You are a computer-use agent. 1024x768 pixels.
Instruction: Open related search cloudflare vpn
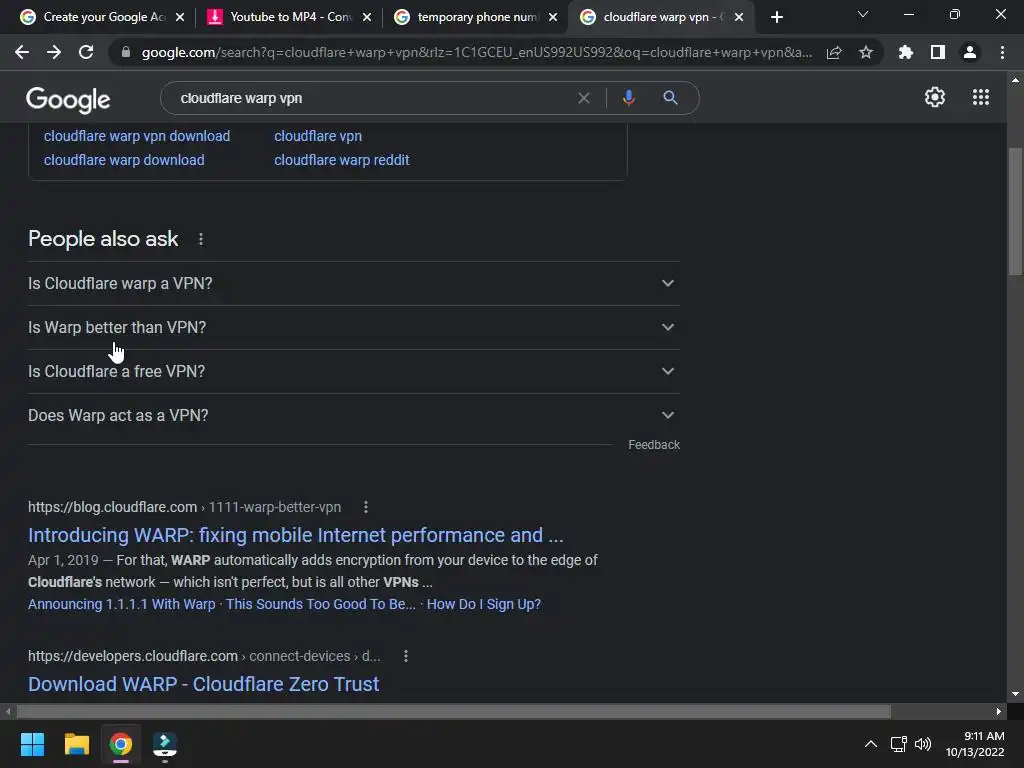[318, 136]
